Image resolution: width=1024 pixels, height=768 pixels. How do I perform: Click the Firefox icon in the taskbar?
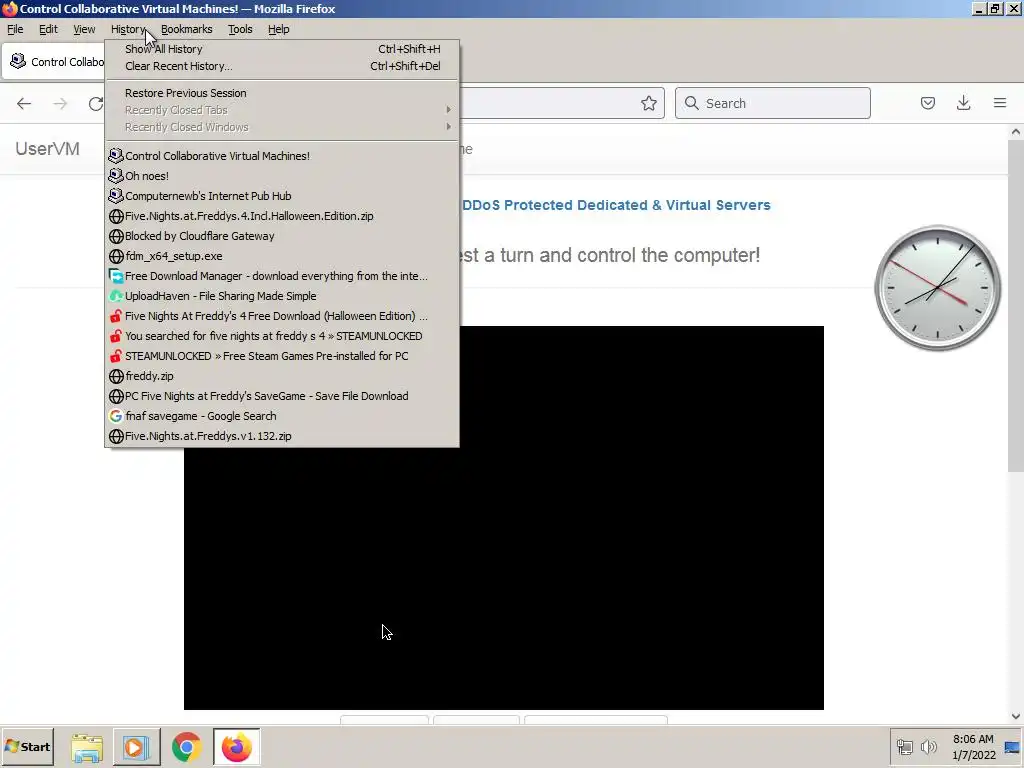236,747
